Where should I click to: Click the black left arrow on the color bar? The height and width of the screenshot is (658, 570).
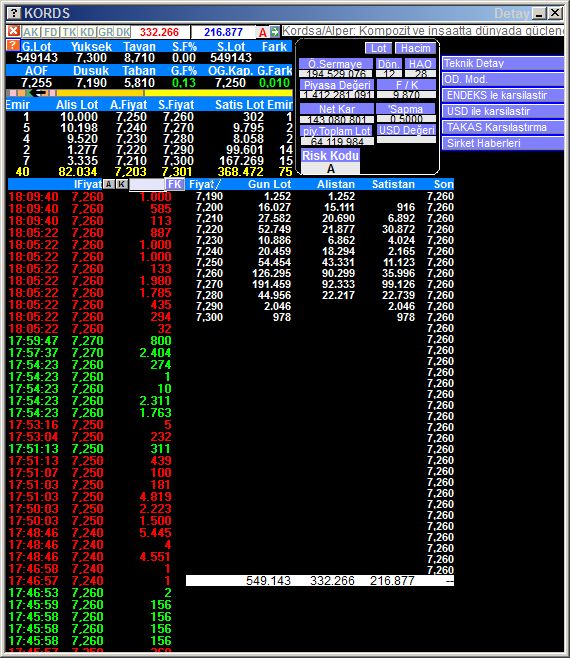pos(40,93)
